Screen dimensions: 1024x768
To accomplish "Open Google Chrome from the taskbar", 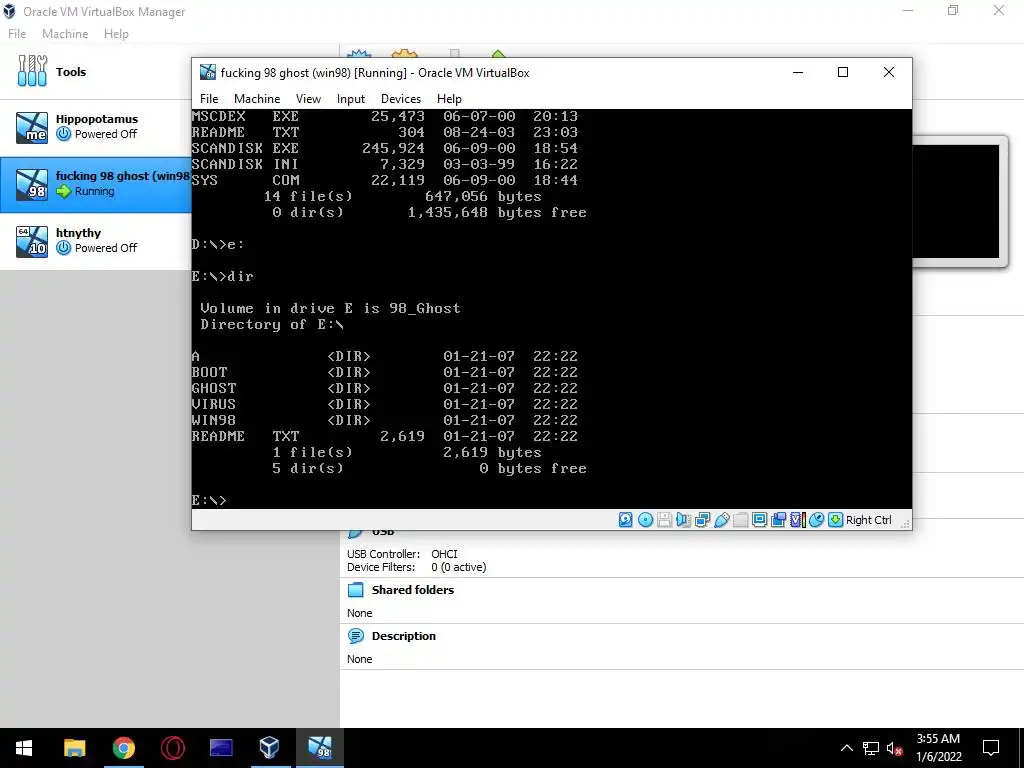I will tap(123, 748).
